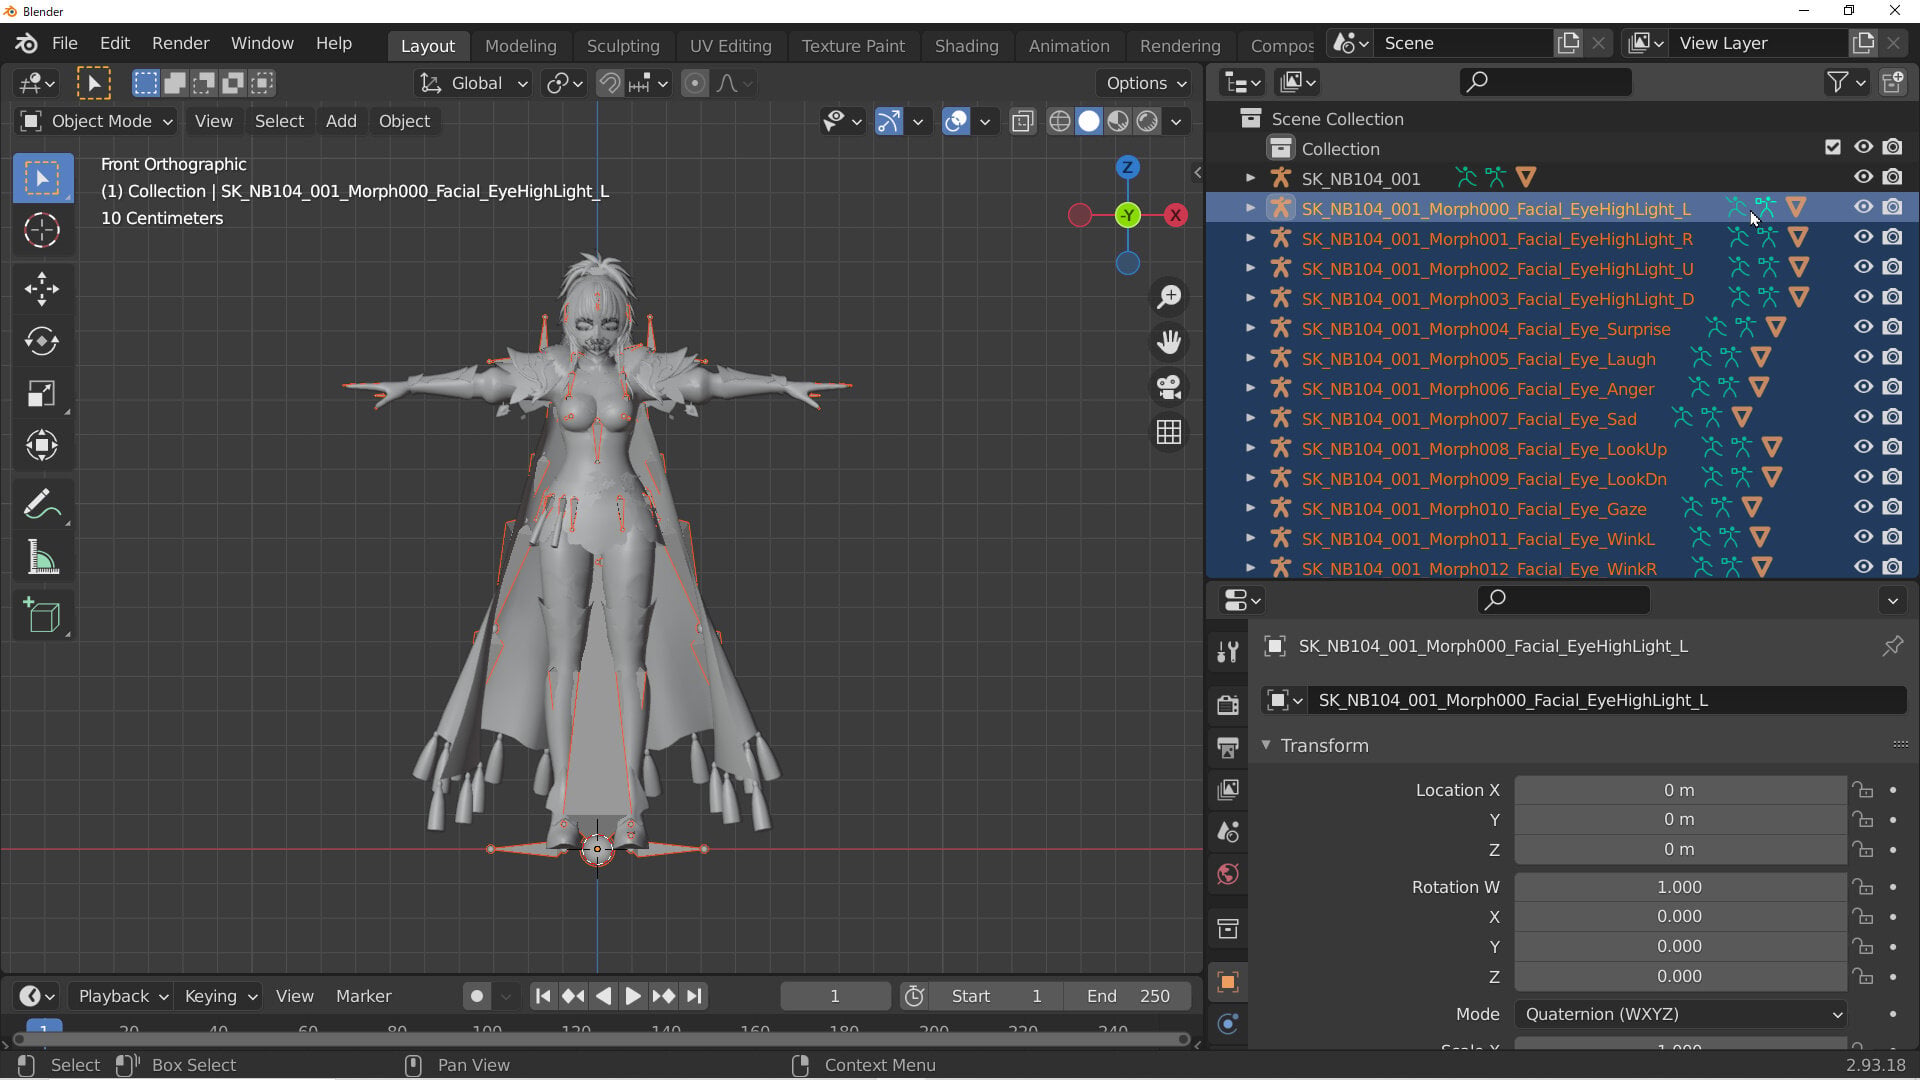Image resolution: width=1920 pixels, height=1080 pixels.
Task: Open Render properties tab
Action: click(1228, 705)
